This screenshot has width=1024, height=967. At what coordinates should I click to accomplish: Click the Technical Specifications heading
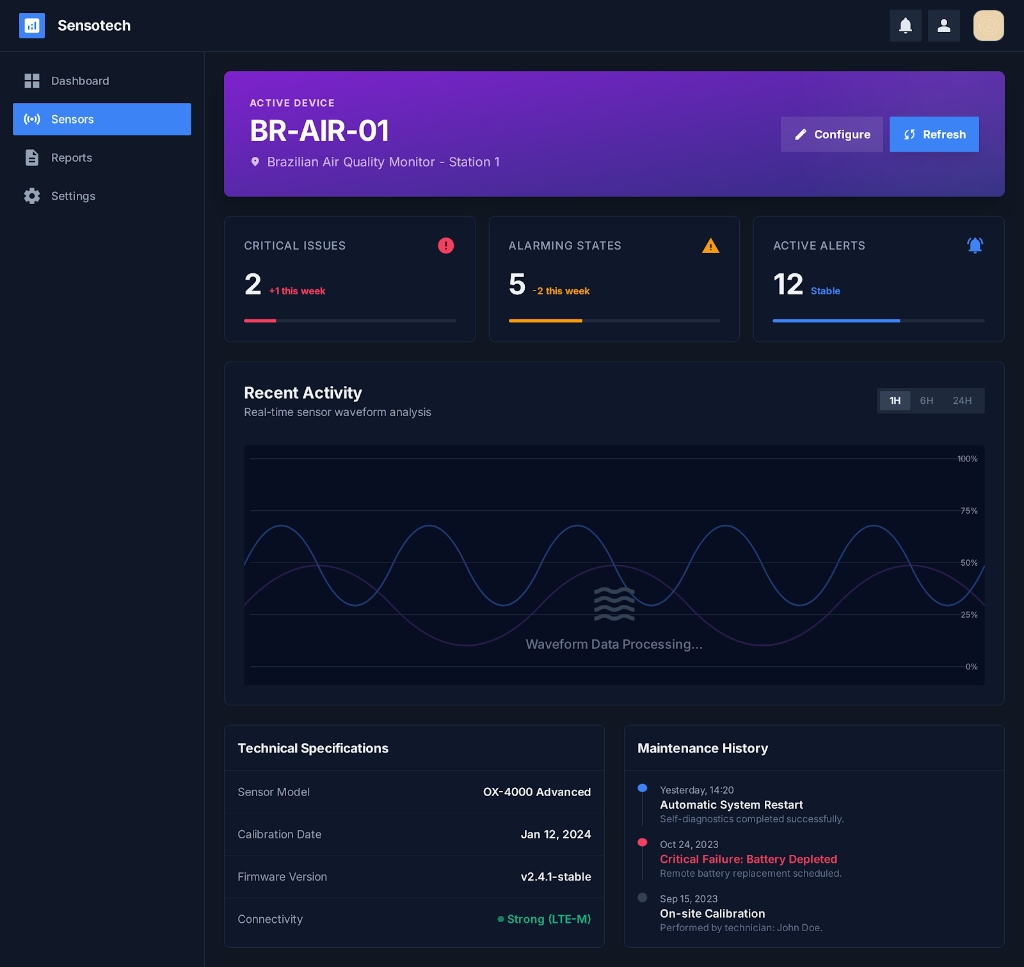coord(313,748)
